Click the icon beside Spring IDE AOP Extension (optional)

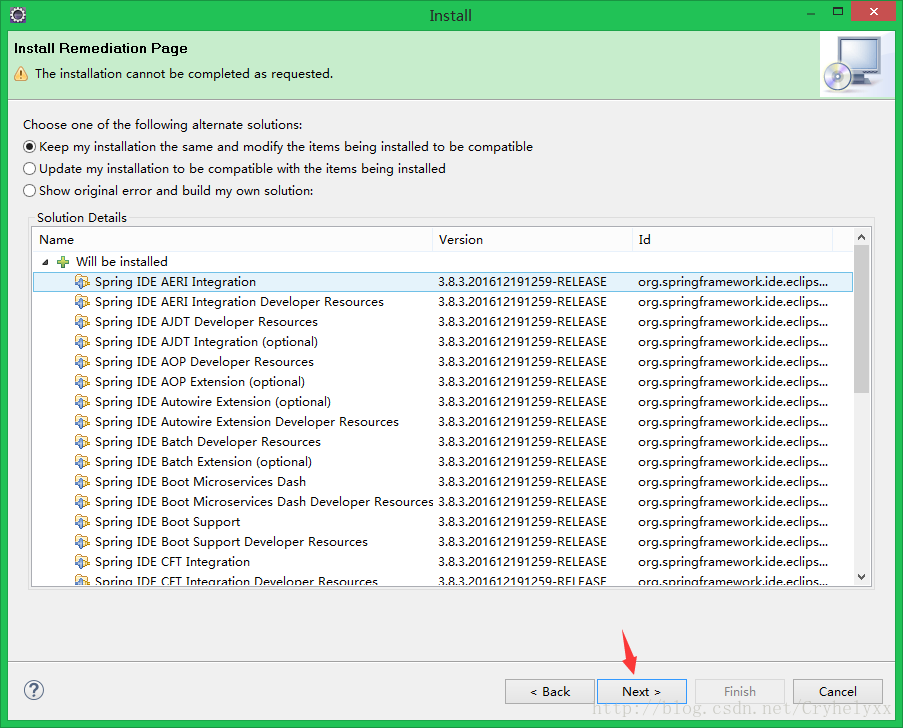(x=82, y=382)
